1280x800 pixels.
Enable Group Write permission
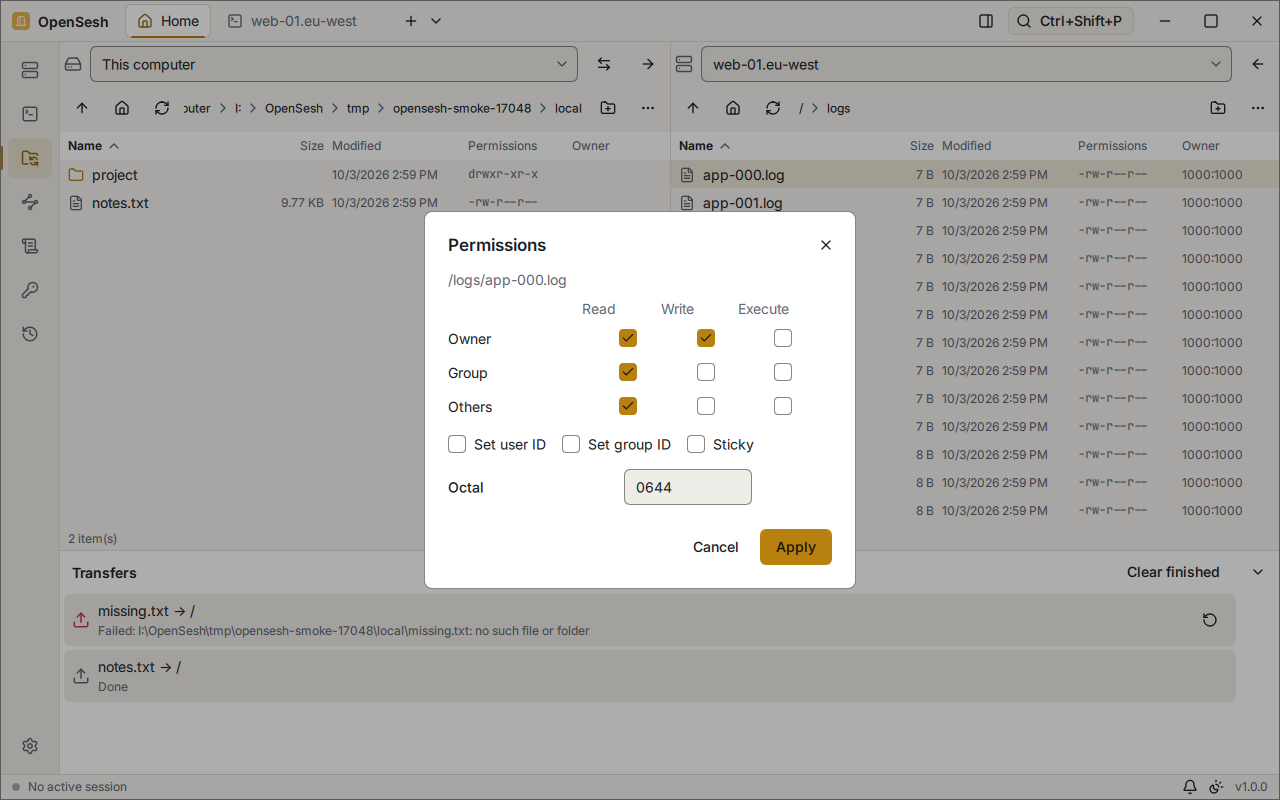pos(706,372)
